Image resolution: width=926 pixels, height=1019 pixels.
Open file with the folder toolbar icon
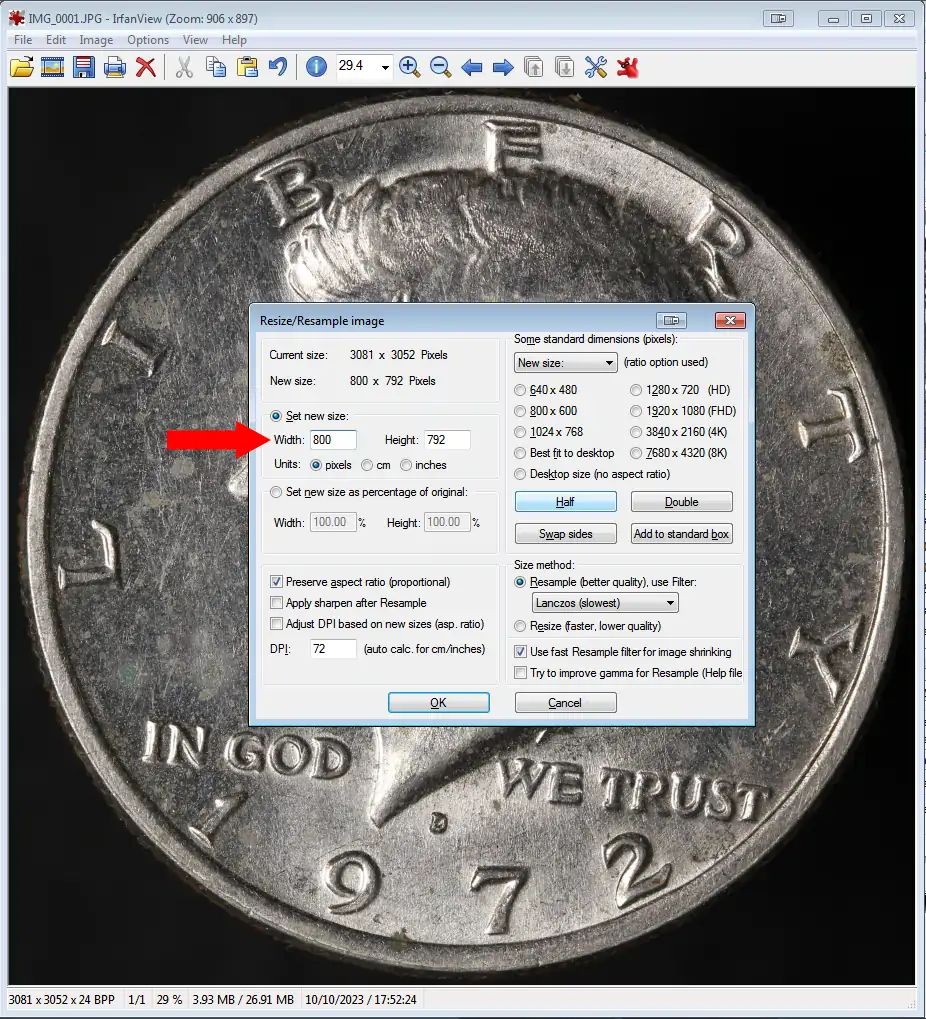tap(21, 67)
